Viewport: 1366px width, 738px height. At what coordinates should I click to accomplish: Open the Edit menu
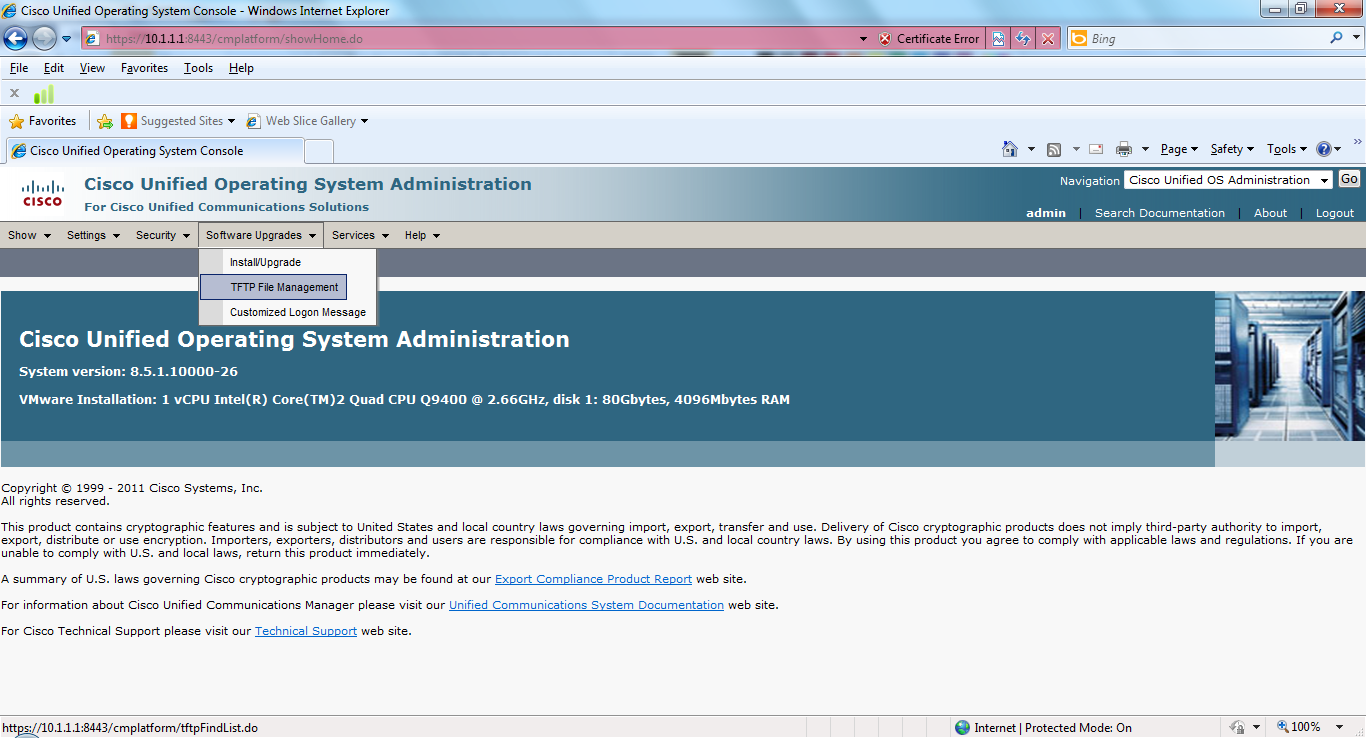[54, 68]
